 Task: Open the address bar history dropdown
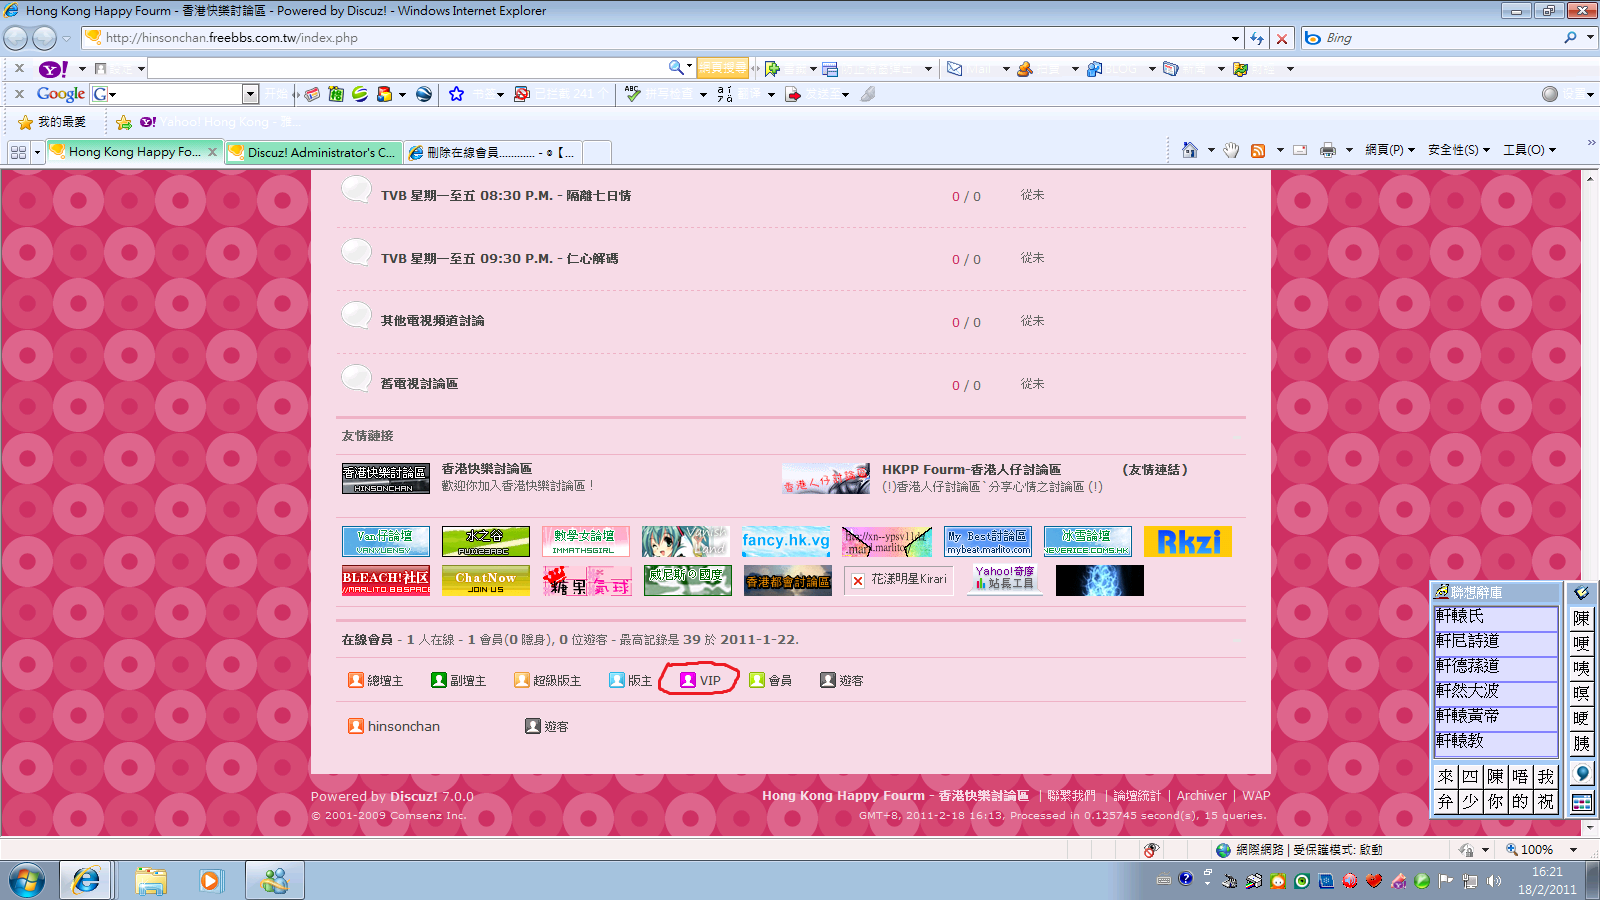tap(1235, 38)
